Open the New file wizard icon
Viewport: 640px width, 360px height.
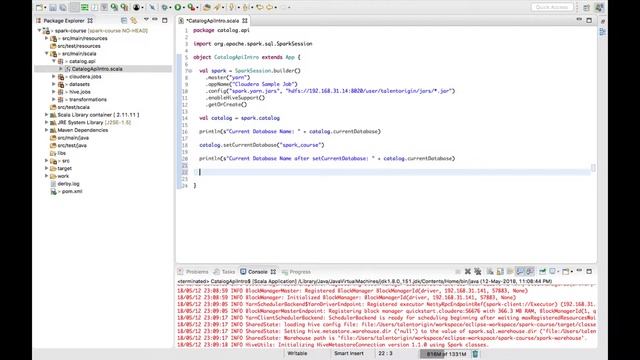(39, 7)
